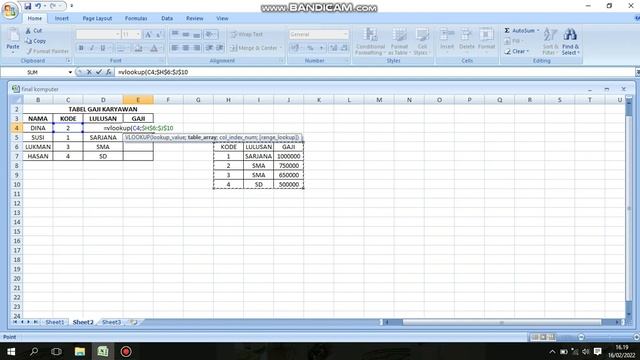This screenshot has height=360, width=640.
Task: Select cell with name LUKMAN
Action: [x=38, y=147]
